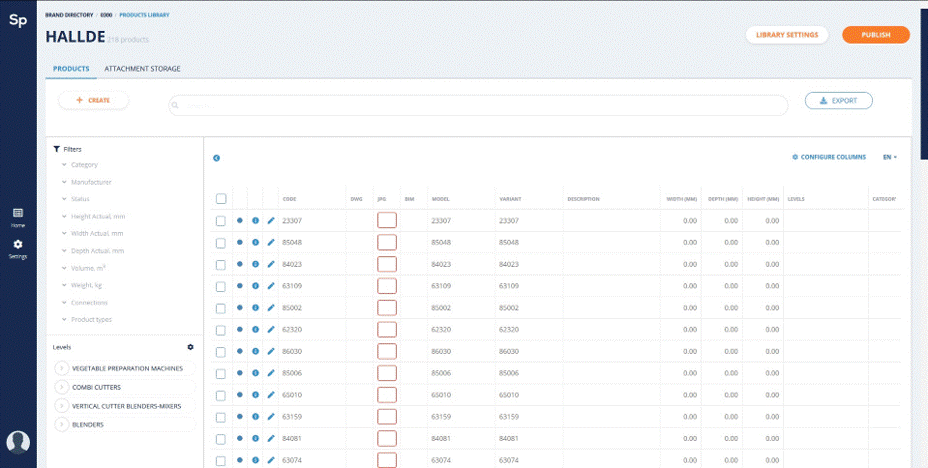This screenshot has height=468, width=928.
Task: Open Levels settings gear icon
Action: 190,347
